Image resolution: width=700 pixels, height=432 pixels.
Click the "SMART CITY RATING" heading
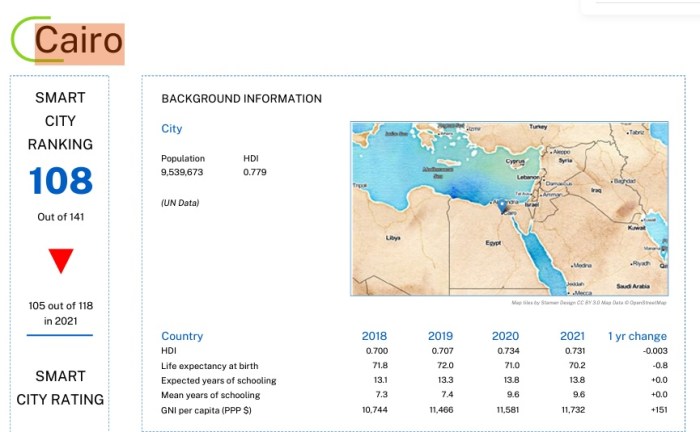[60, 388]
